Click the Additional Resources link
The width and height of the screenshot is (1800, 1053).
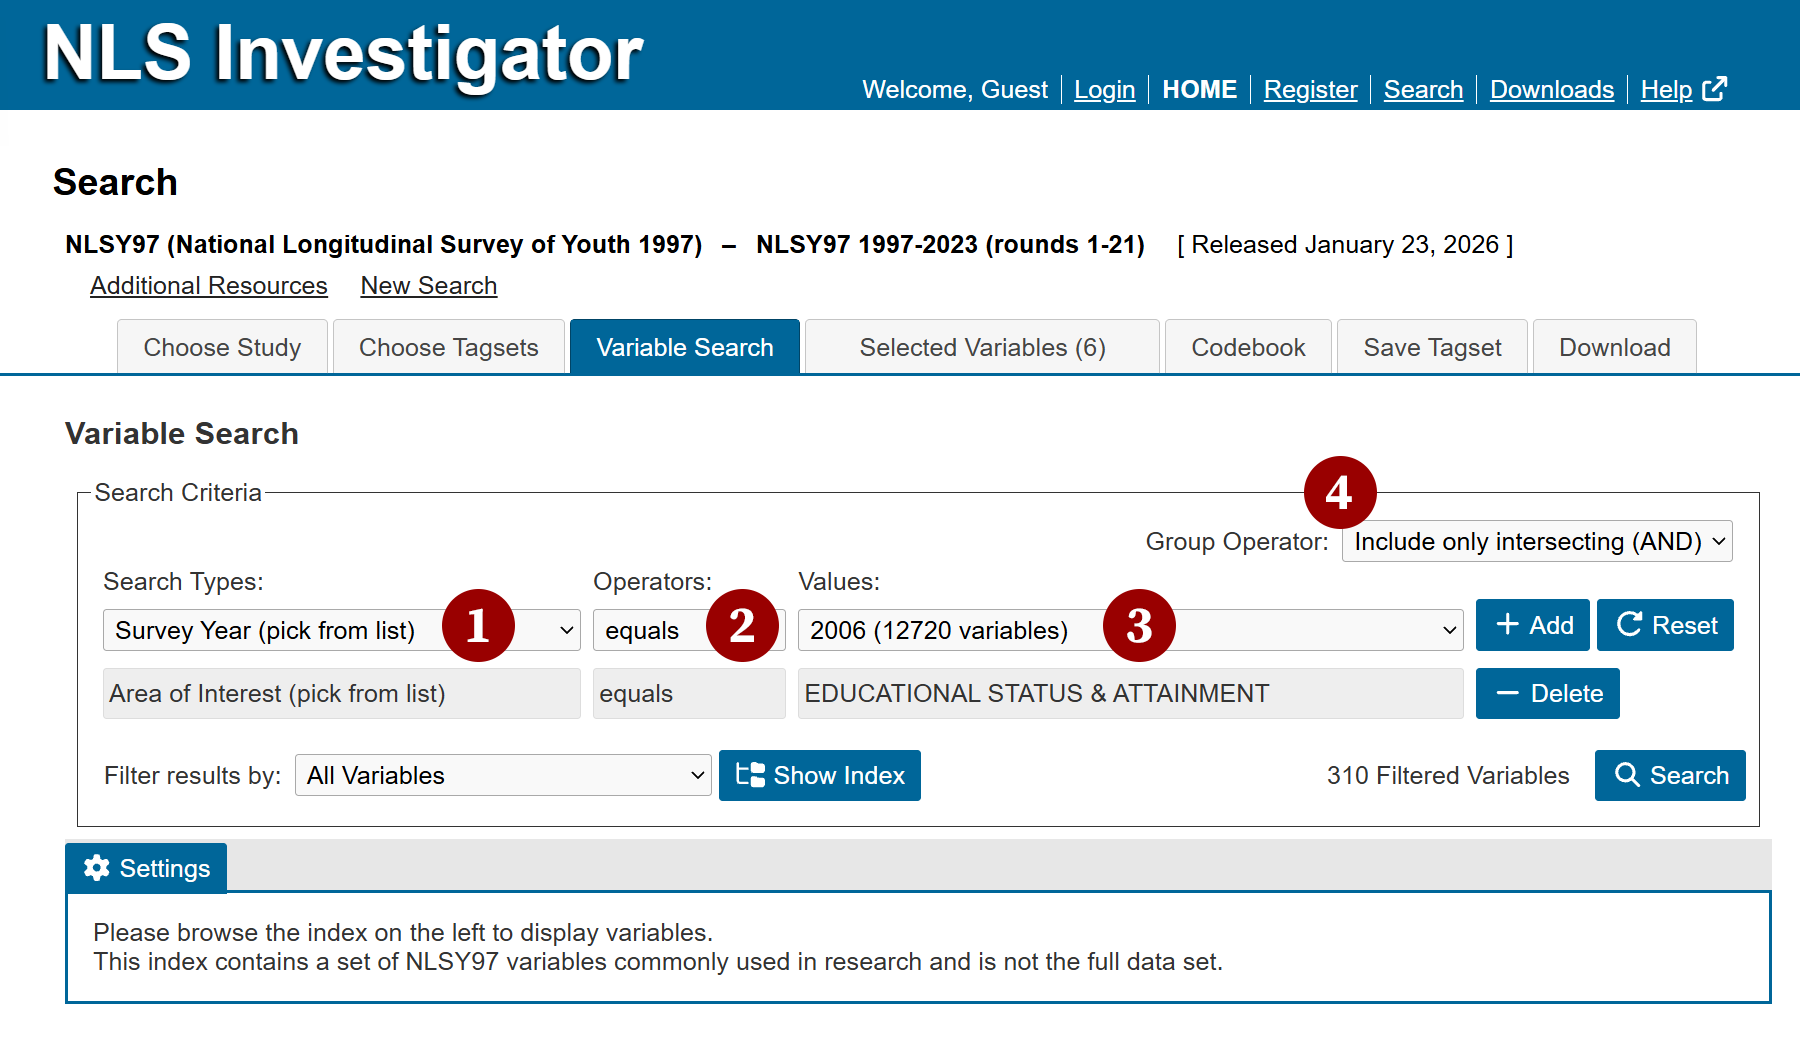[x=209, y=286]
